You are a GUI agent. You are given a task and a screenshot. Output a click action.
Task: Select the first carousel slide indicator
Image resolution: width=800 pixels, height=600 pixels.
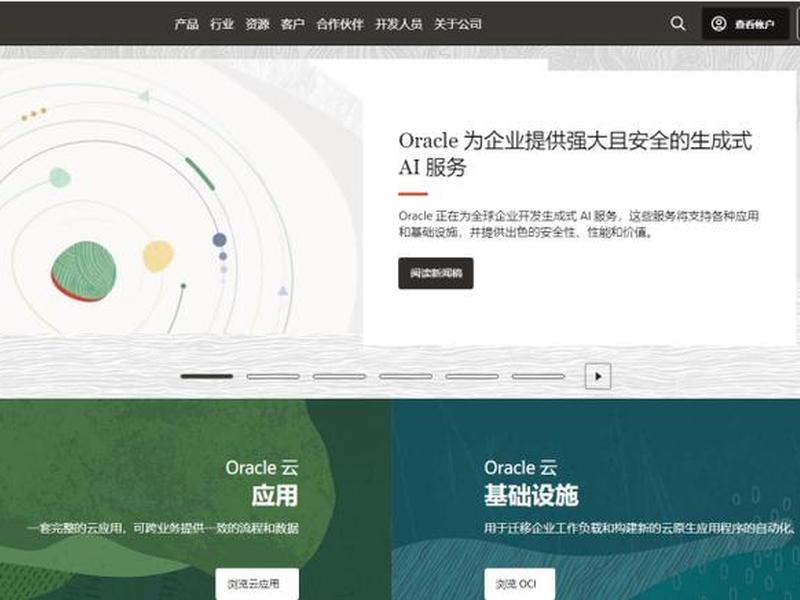pos(207,377)
